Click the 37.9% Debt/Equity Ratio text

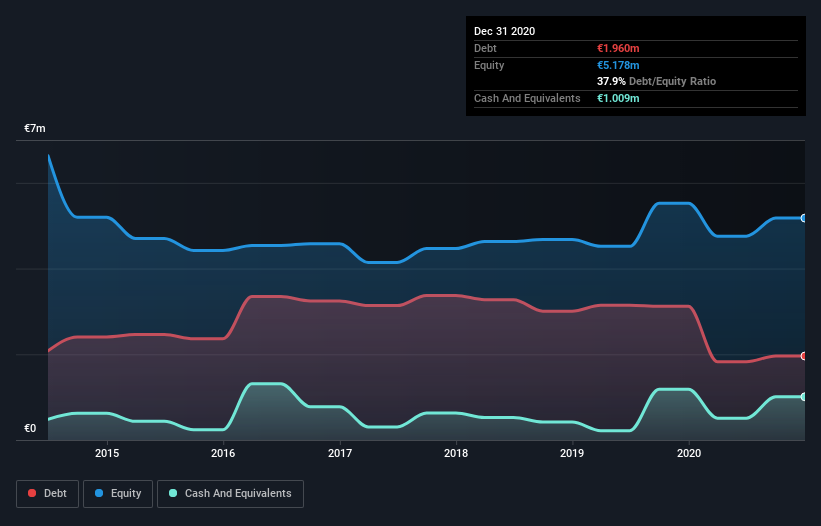pyautogui.click(x=657, y=81)
